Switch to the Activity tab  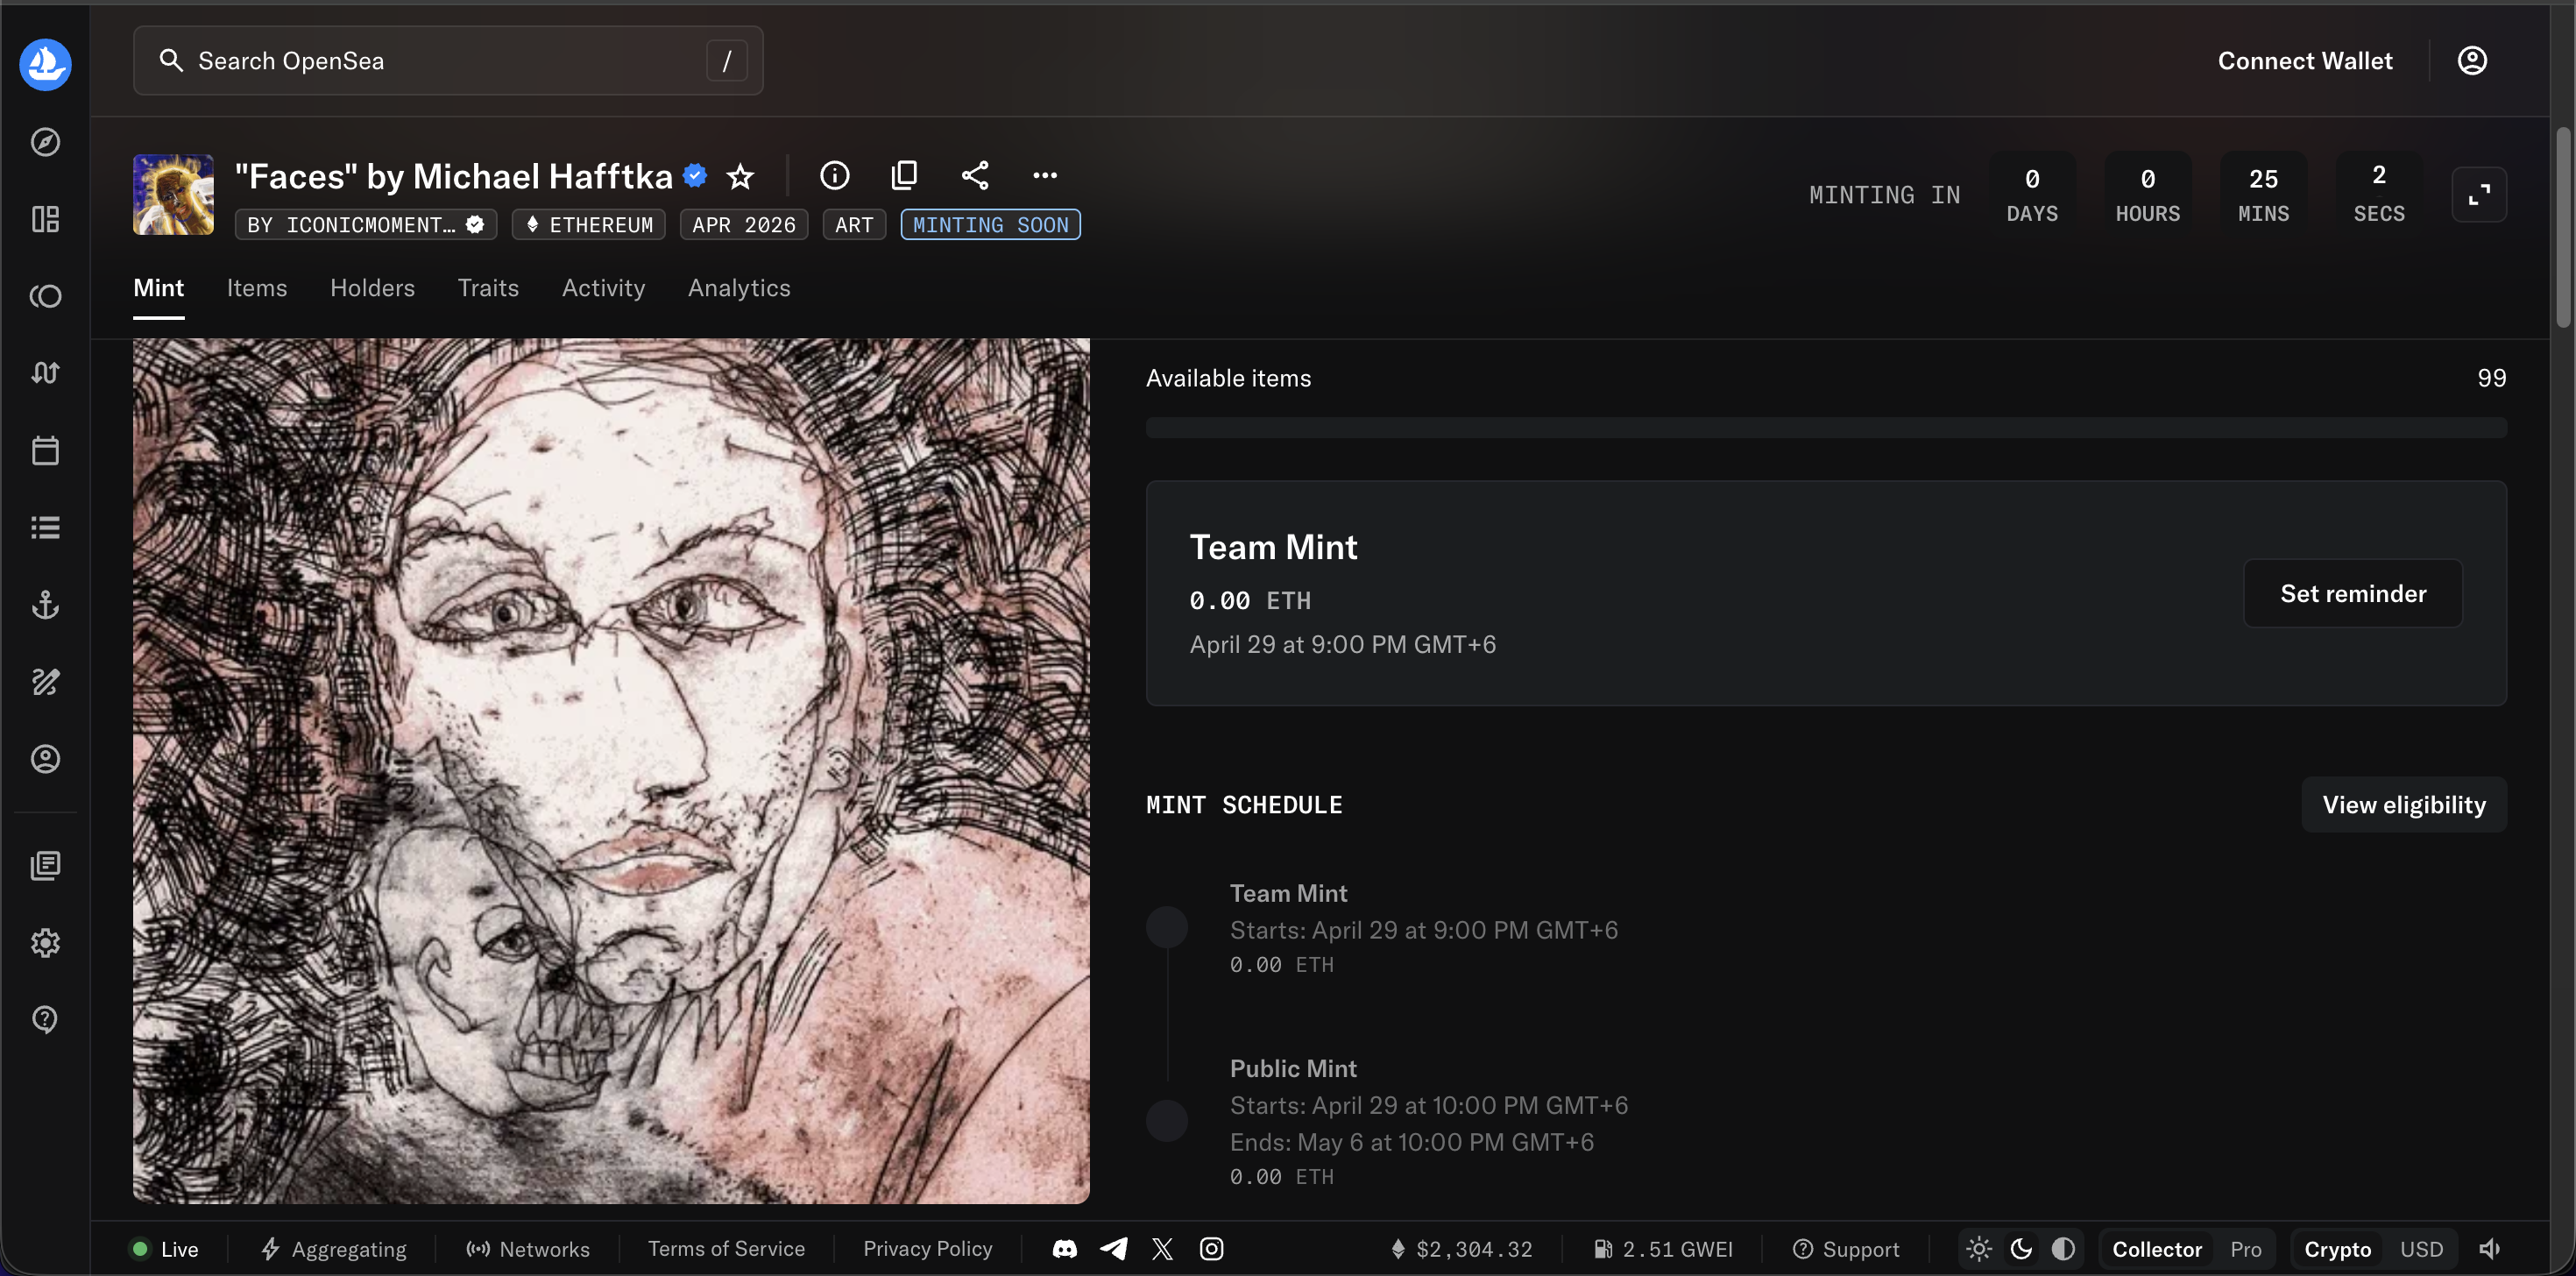pyautogui.click(x=604, y=288)
